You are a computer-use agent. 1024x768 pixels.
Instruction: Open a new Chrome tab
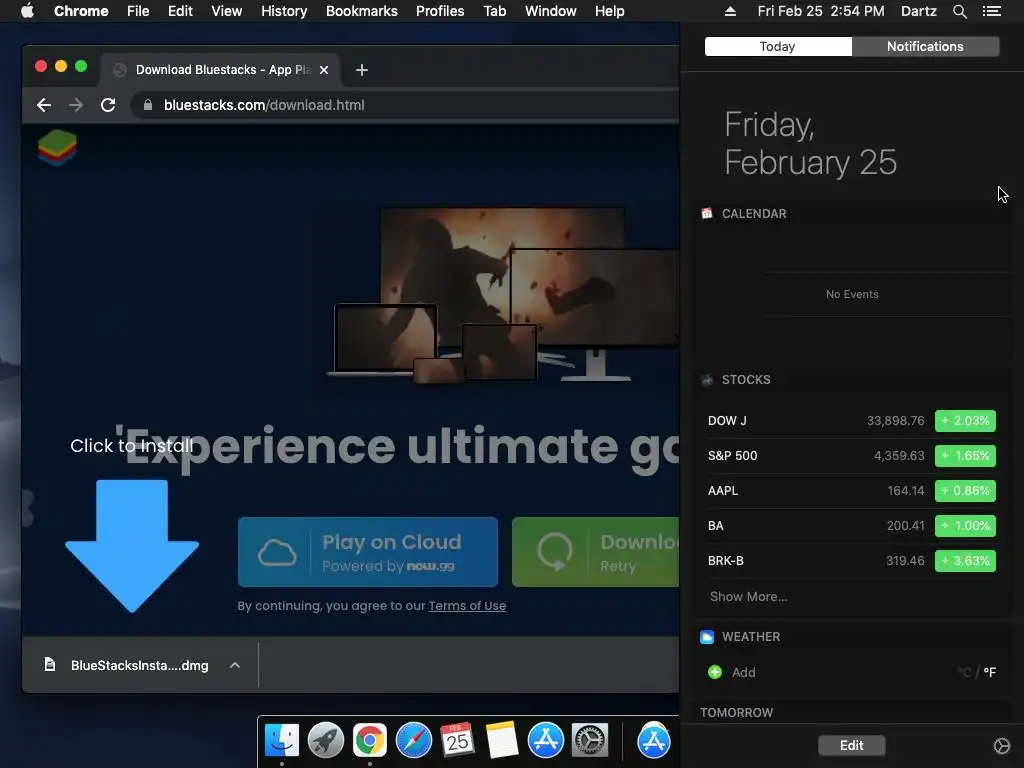362,70
